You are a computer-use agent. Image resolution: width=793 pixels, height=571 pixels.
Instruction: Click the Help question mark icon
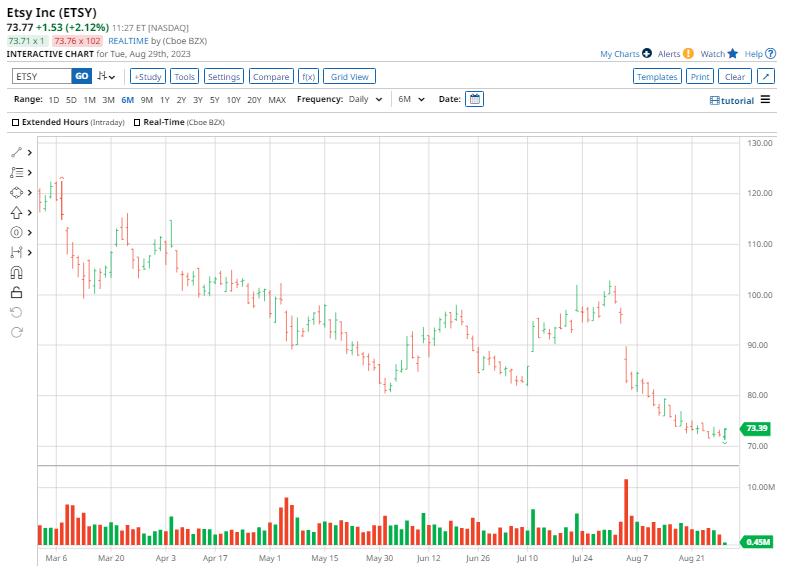click(x=770, y=53)
